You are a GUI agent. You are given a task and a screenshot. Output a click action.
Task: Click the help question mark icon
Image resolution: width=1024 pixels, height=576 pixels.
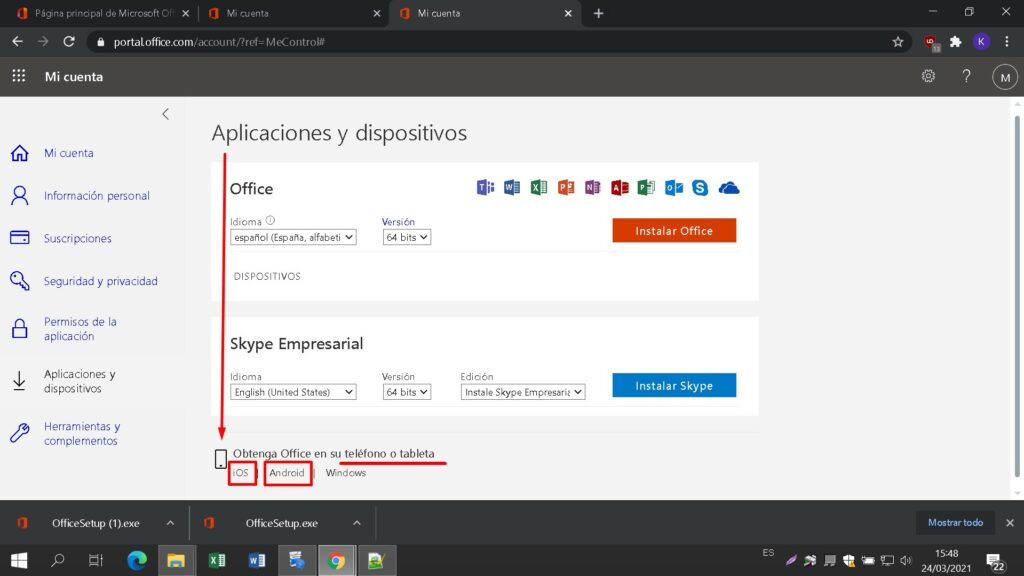click(966, 77)
